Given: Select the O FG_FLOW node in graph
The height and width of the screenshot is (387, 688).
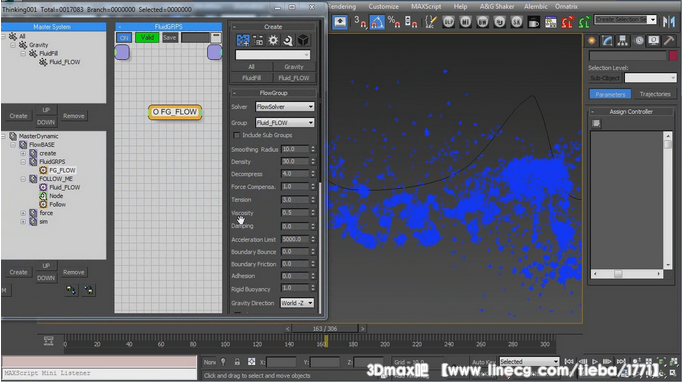Looking at the screenshot, I should [x=175, y=112].
